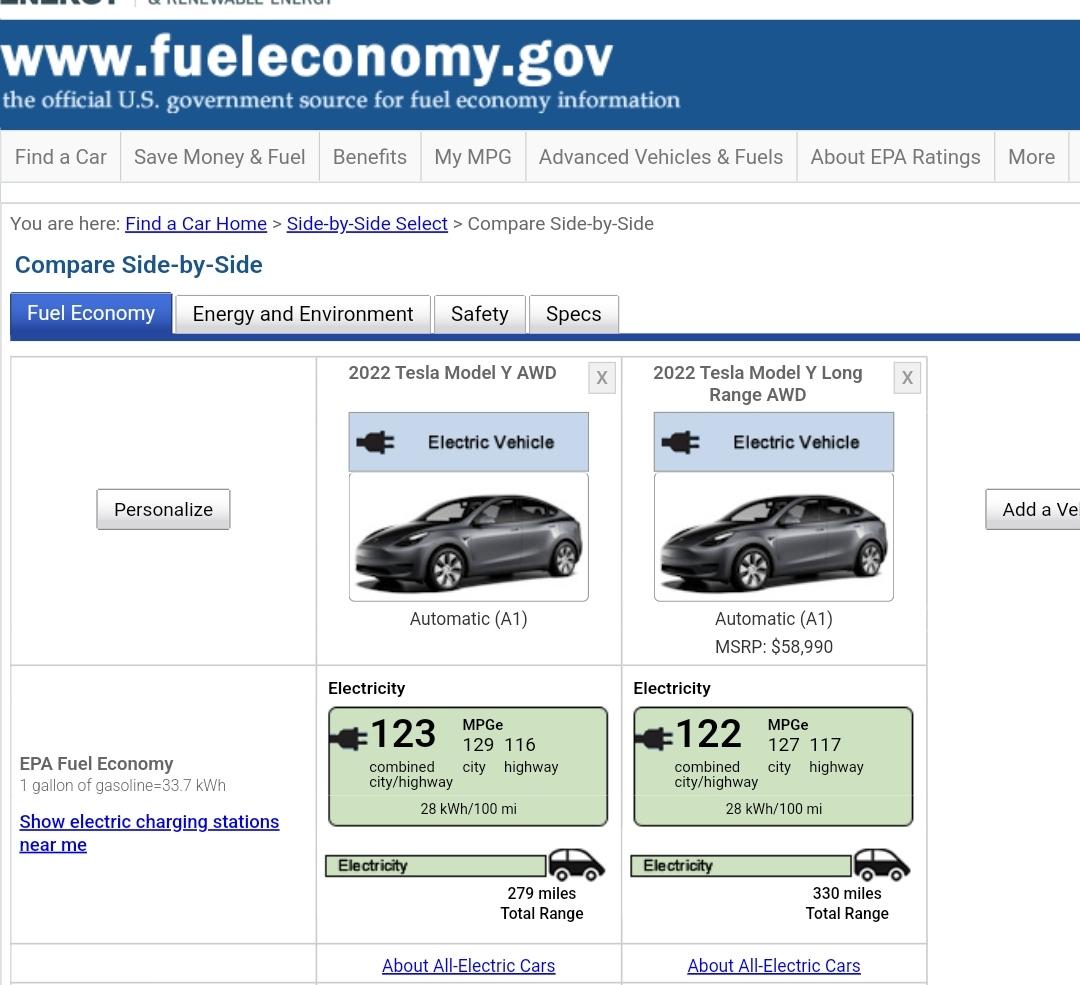Click the 330 miles Total Range text
1080x985 pixels.
847,903
